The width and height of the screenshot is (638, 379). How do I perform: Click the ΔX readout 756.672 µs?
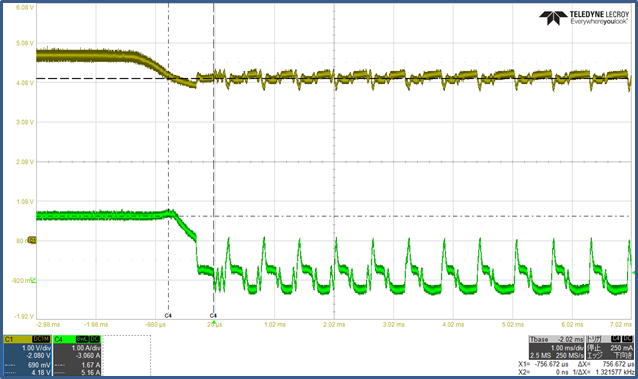618,364
